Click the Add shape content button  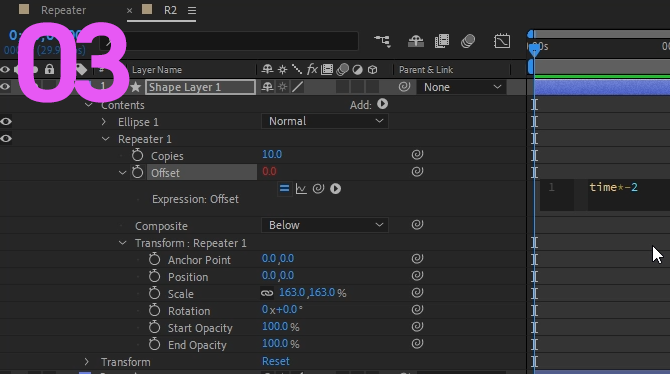coord(382,104)
